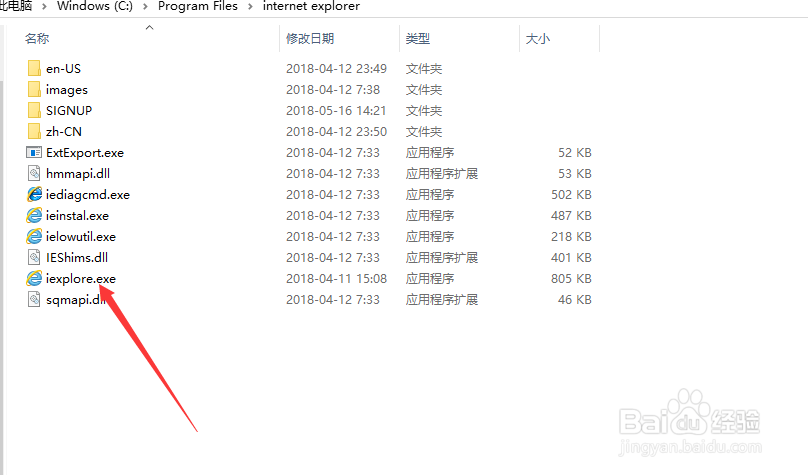Click the 401 KB size value
The width and height of the screenshot is (808, 475).
[x=571, y=258]
